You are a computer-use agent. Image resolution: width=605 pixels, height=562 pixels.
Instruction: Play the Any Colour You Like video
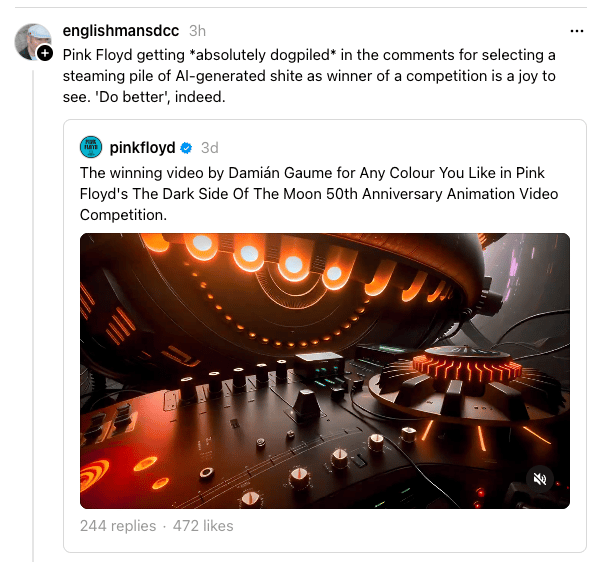click(324, 371)
